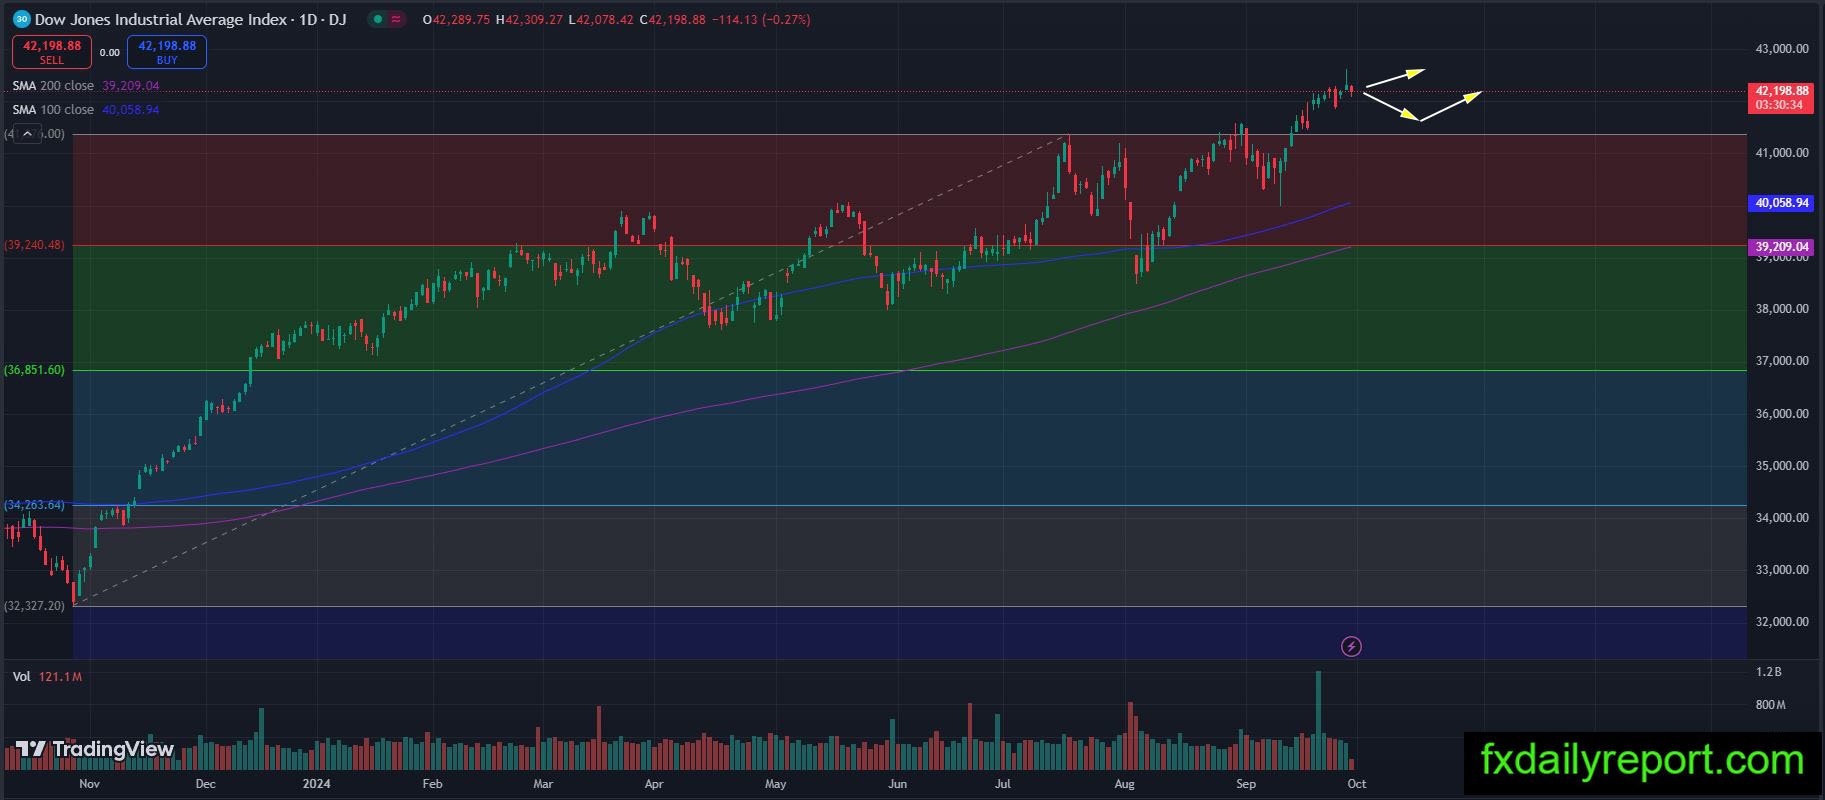
Task: Click the 37,000.00 price axis label
Action: 1782,361
